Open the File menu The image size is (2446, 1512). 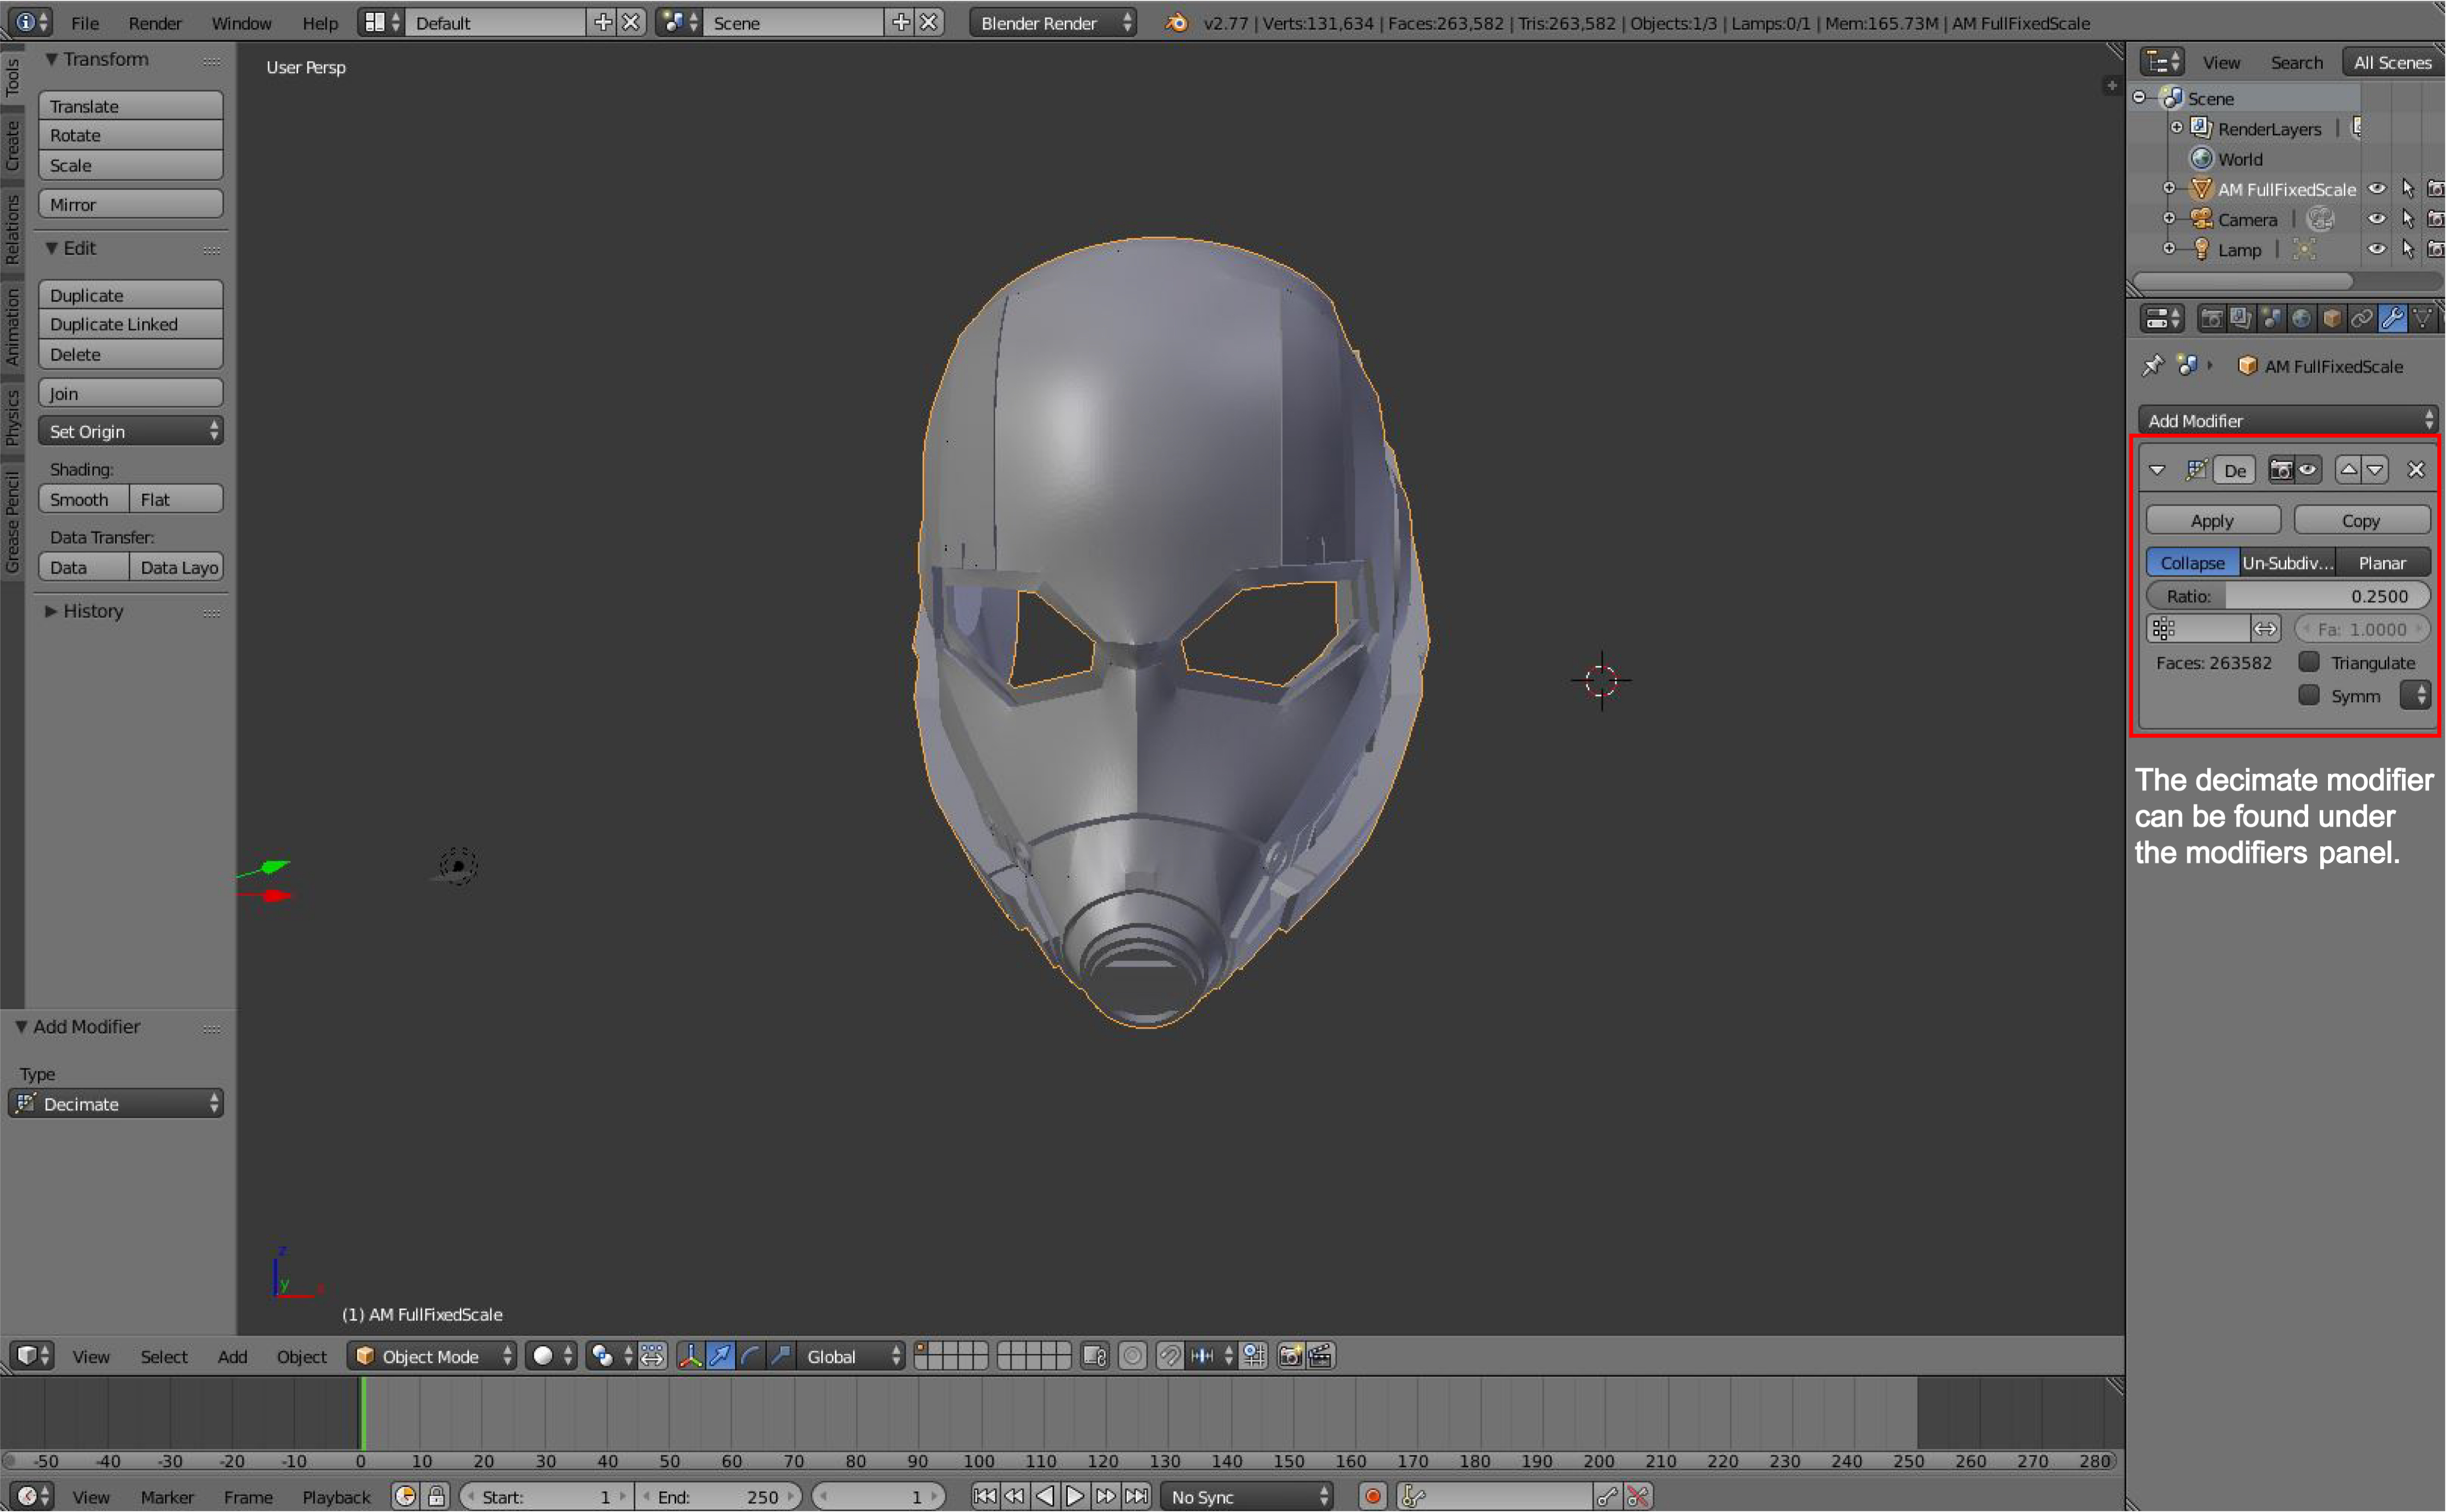[x=85, y=23]
